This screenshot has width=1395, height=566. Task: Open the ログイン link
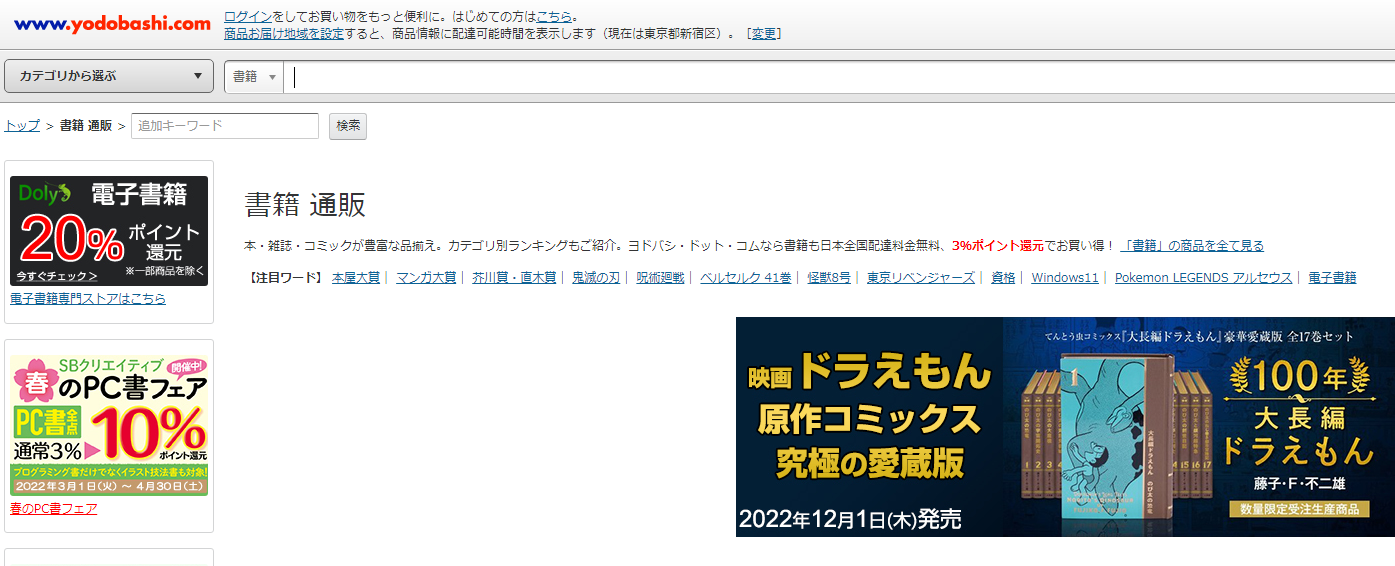247,17
